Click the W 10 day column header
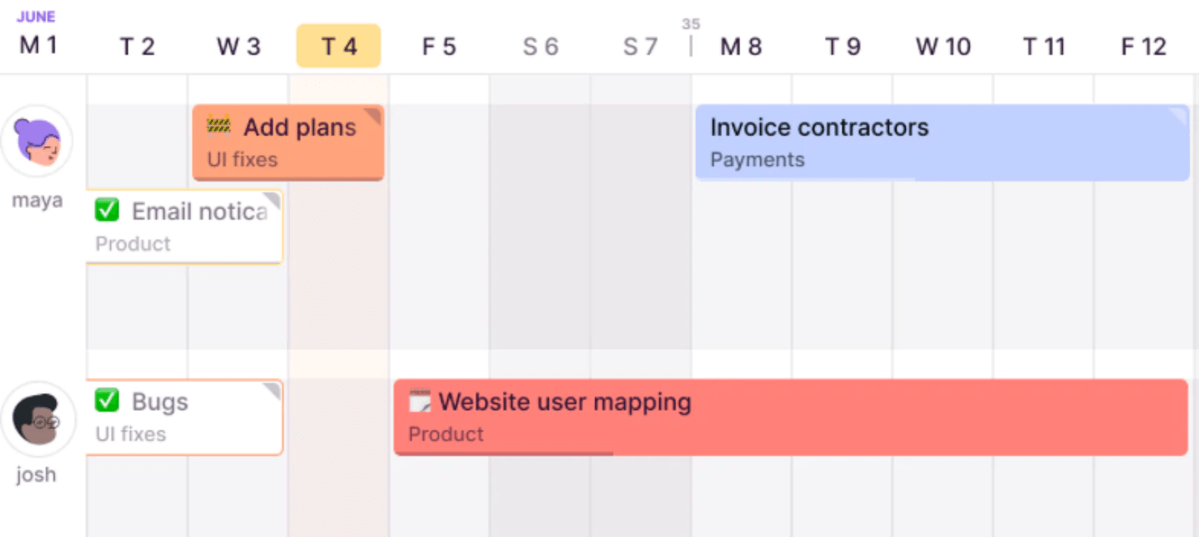This screenshot has height=537, width=1199. click(x=943, y=47)
